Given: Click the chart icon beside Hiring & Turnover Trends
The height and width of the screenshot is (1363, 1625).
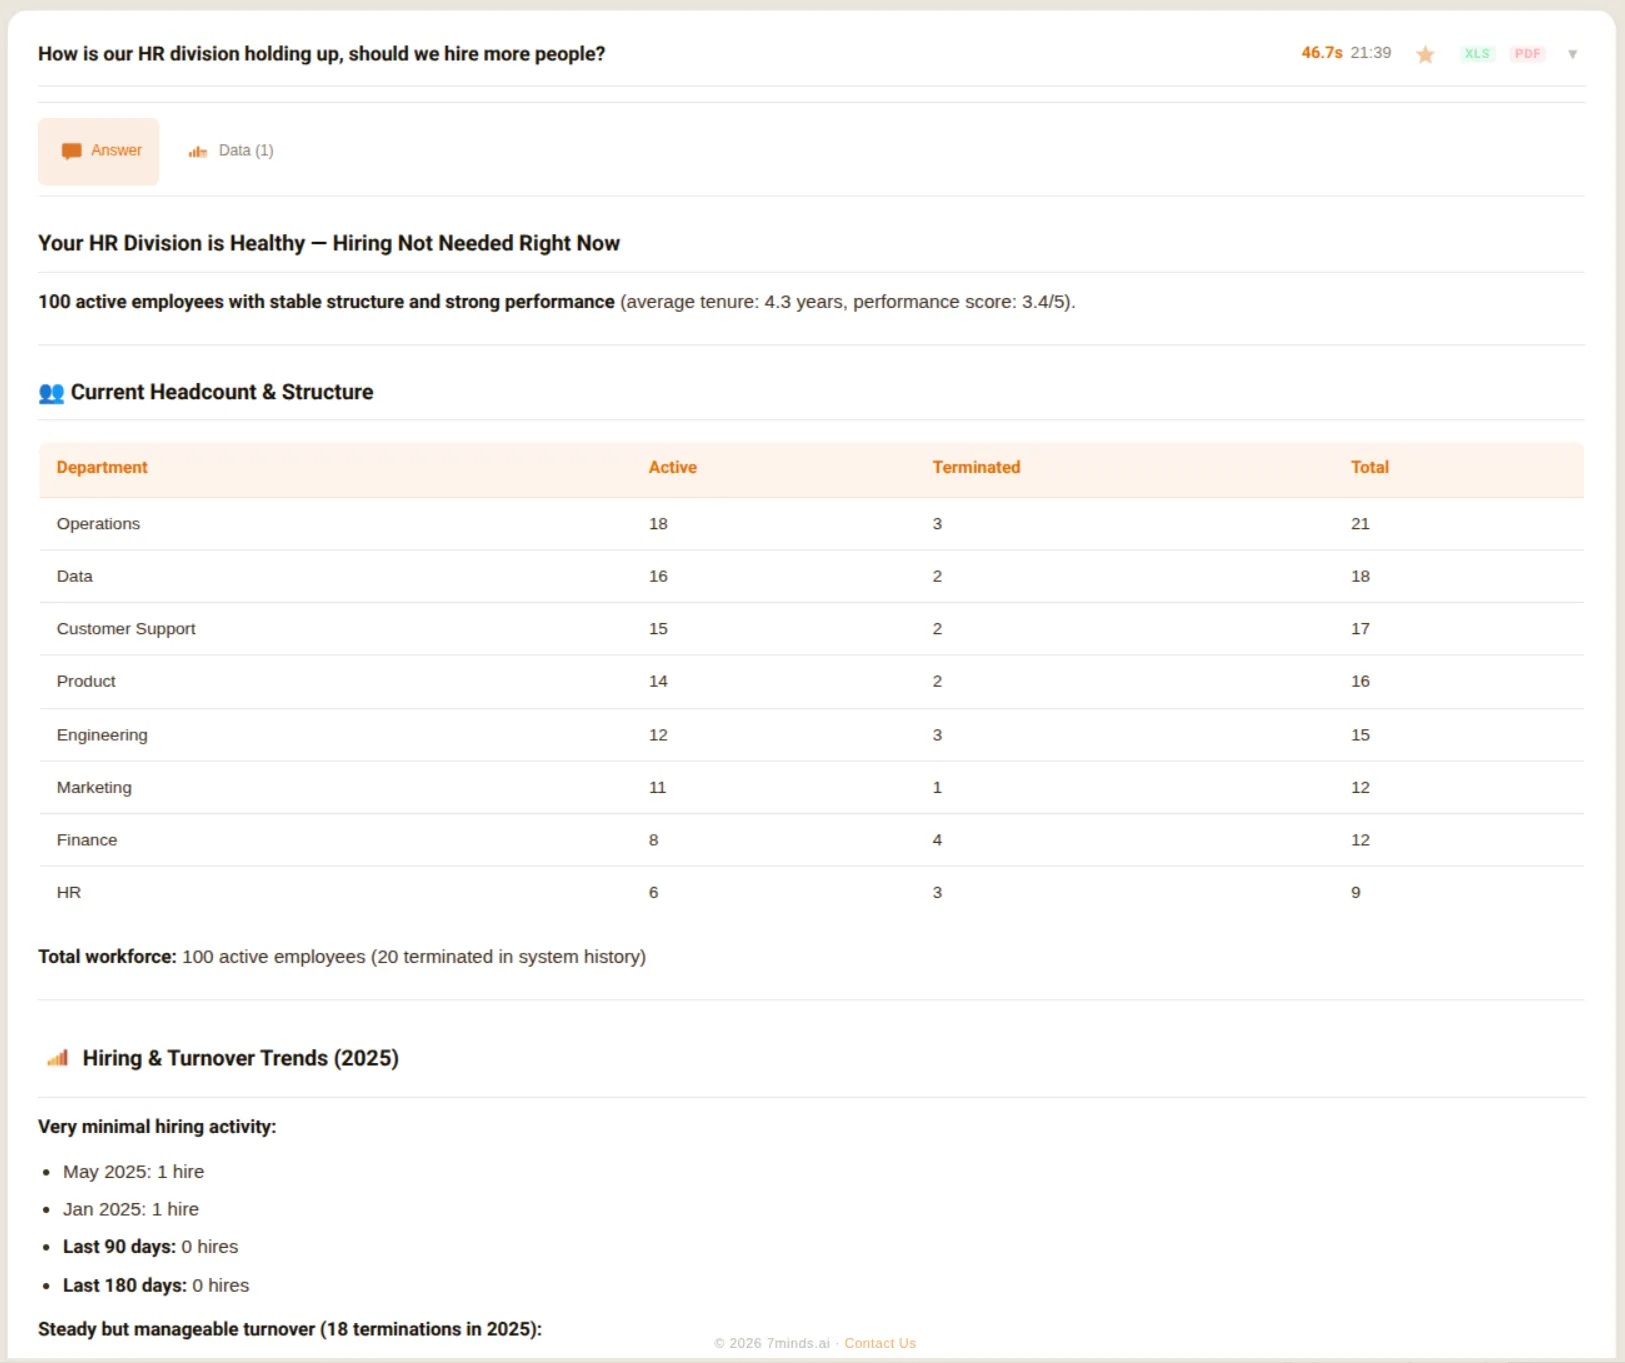Looking at the screenshot, I should (57, 1058).
